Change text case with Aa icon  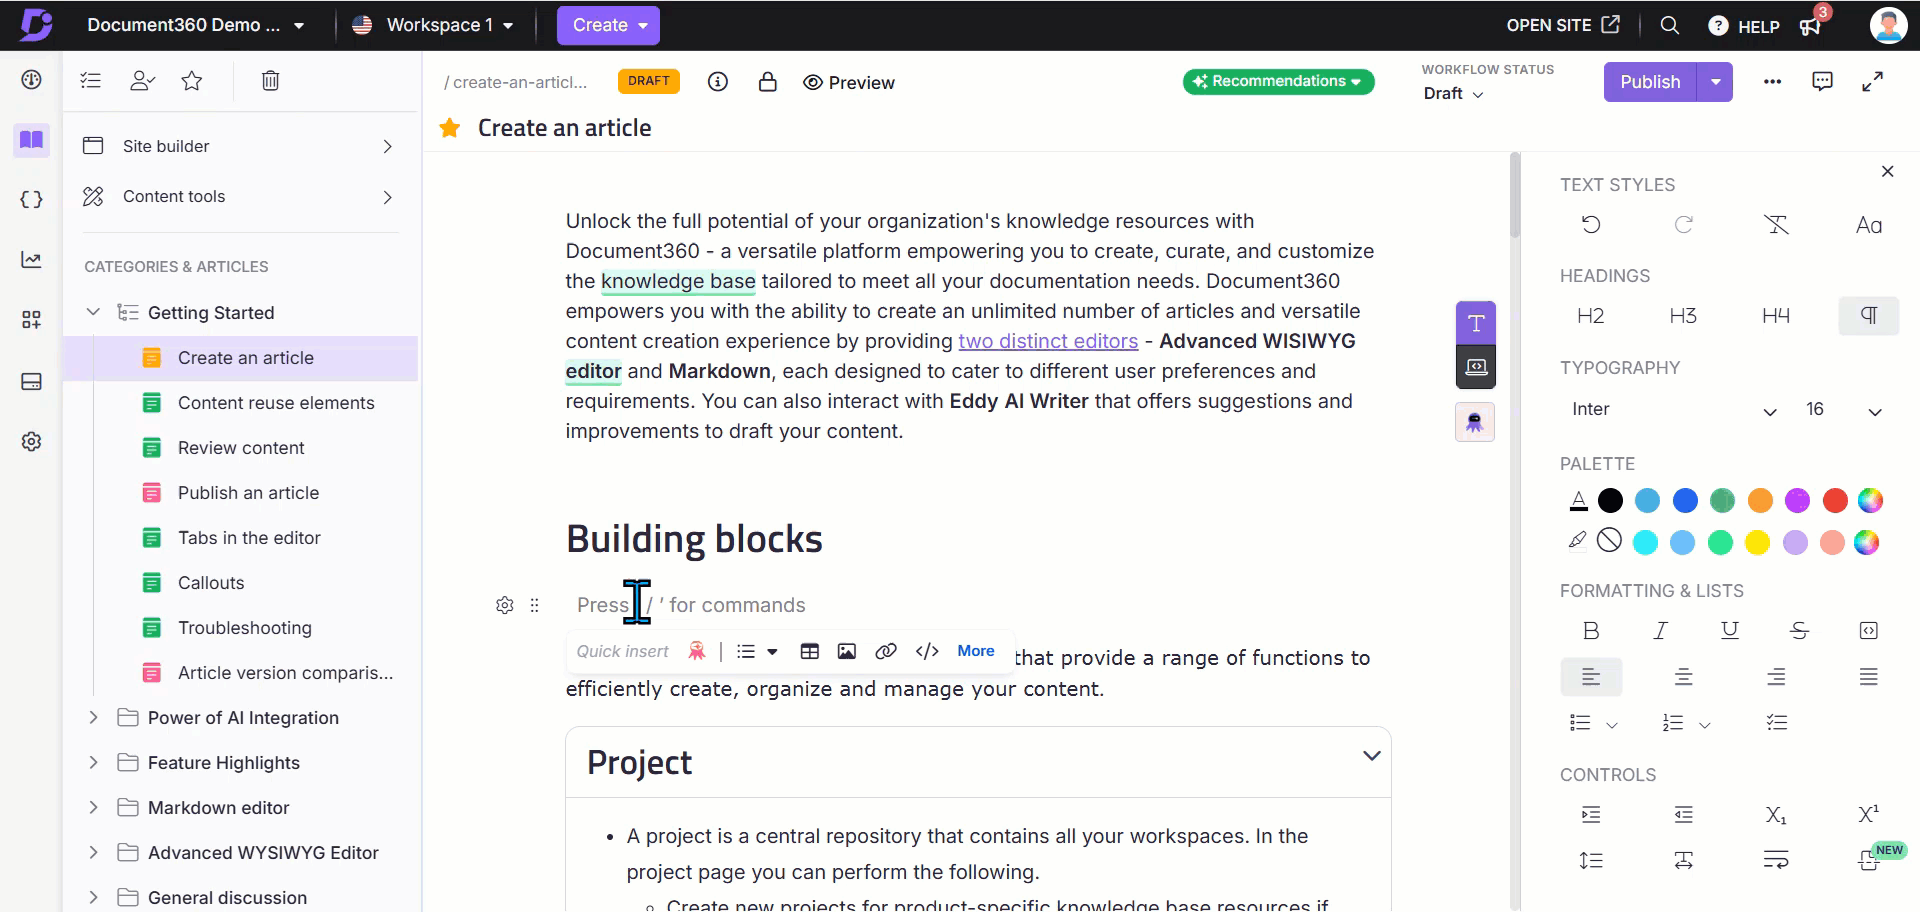1869,225
